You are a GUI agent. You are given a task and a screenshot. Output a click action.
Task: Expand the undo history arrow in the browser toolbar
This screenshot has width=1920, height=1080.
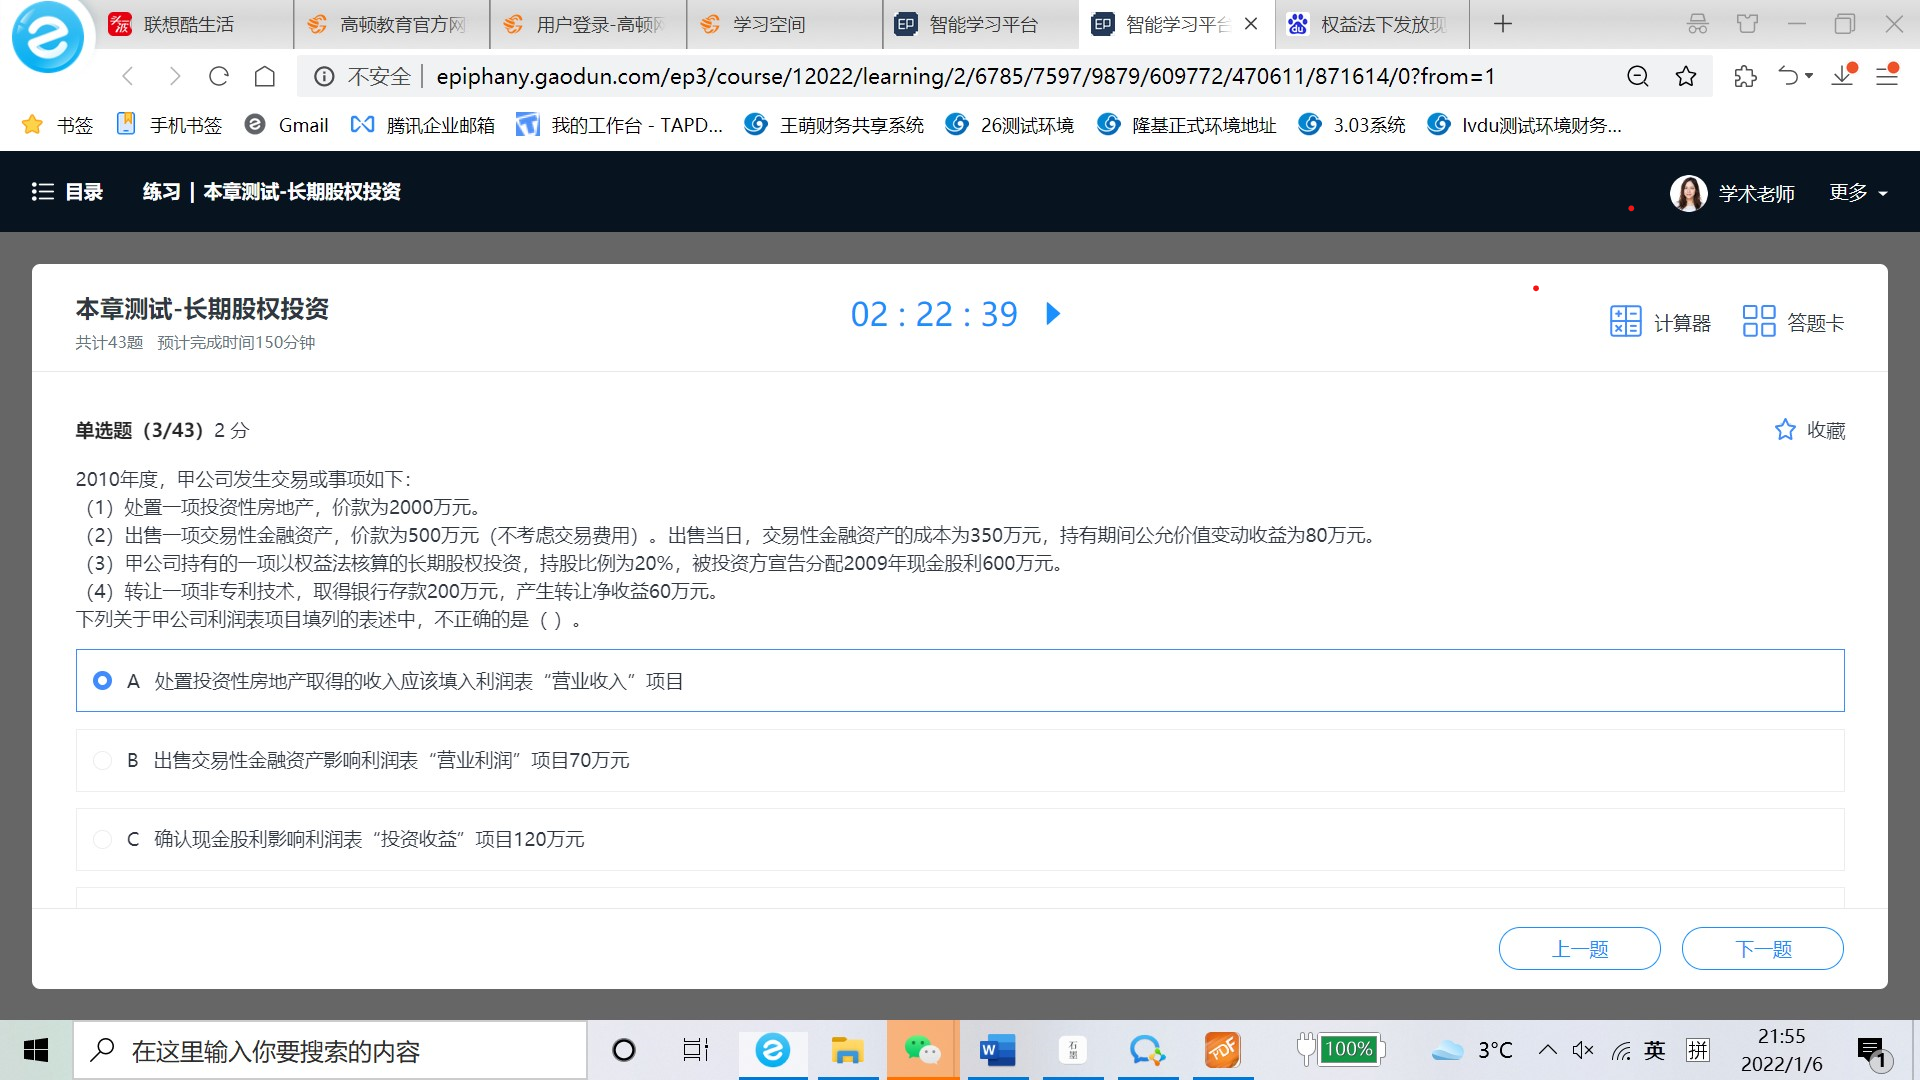pyautogui.click(x=1809, y=76)
